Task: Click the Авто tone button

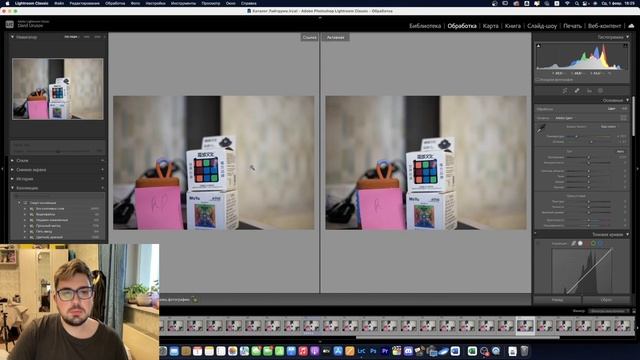Action: click(x=620, y=151)
